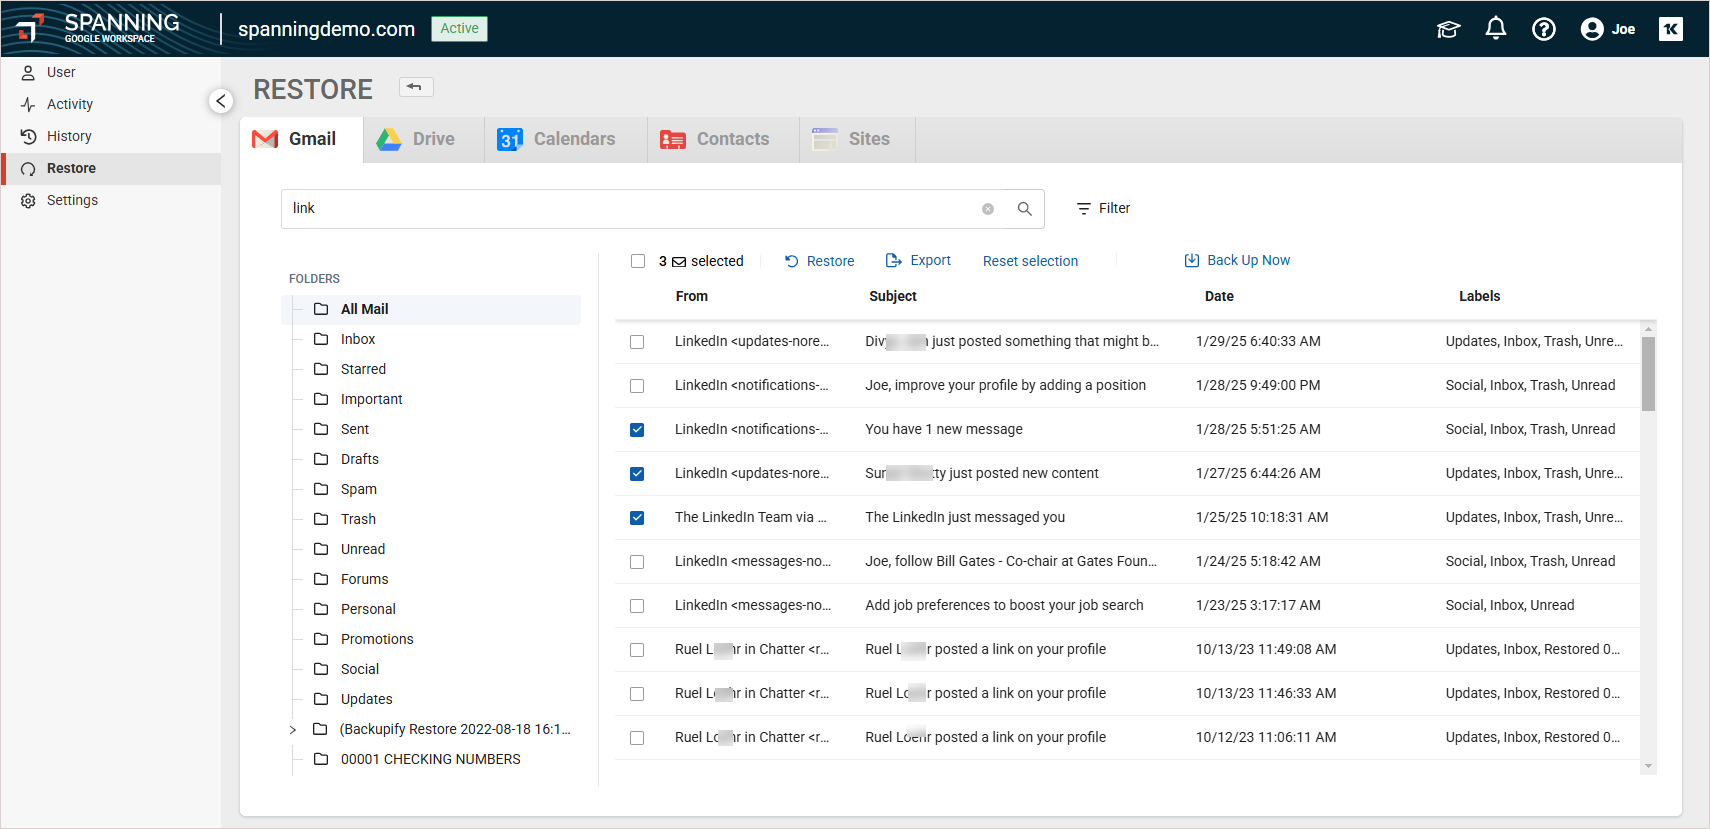Uncheck 'The LinkedIn just messaged you' email
1710x829 pixels.
coord(637,518)
